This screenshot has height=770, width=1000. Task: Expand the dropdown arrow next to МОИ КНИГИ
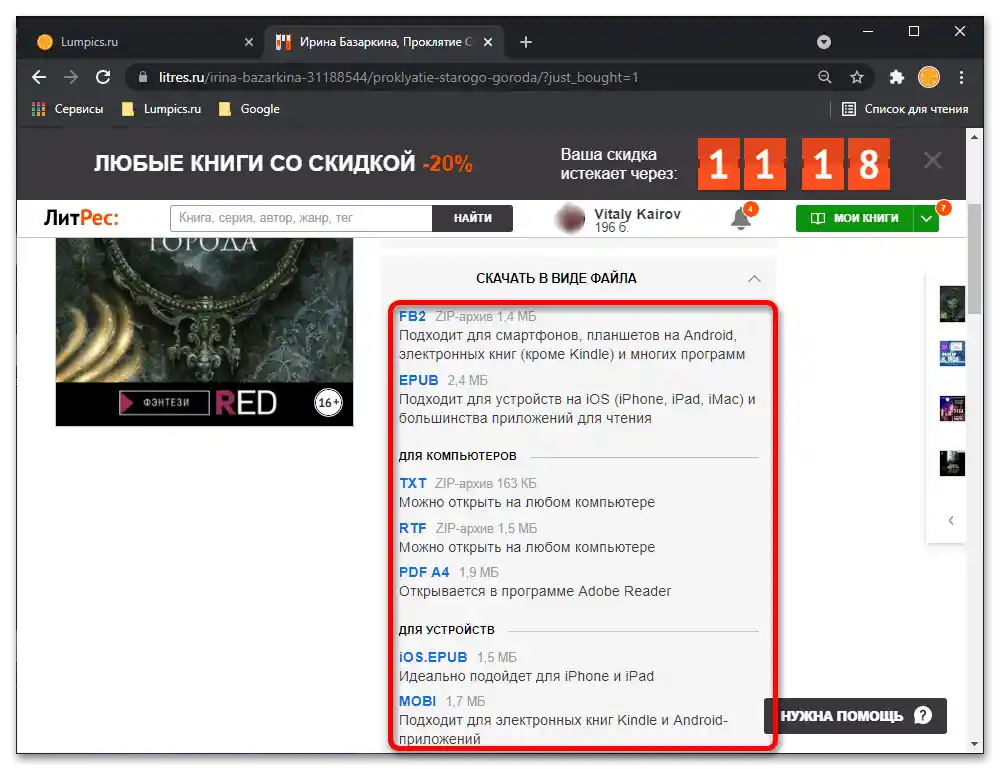pyautogui.click(x=926, y=218)
